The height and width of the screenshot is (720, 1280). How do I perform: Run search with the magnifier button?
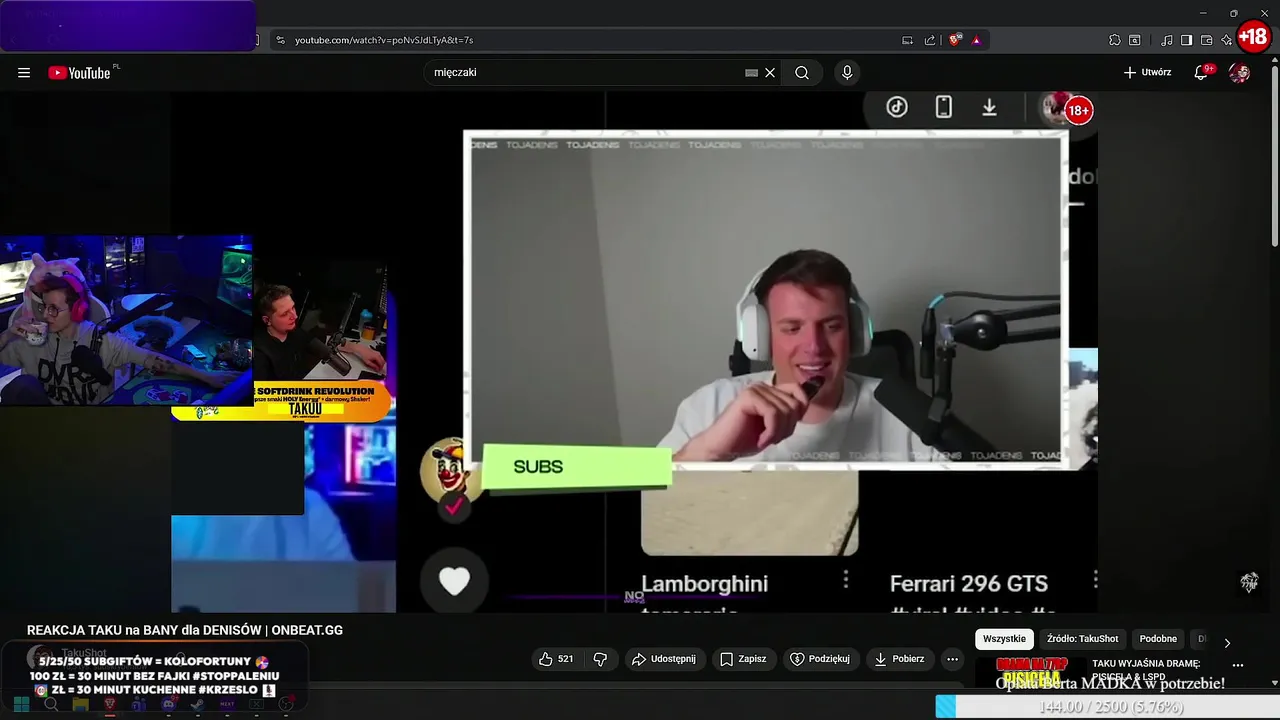tap(802, 73)
